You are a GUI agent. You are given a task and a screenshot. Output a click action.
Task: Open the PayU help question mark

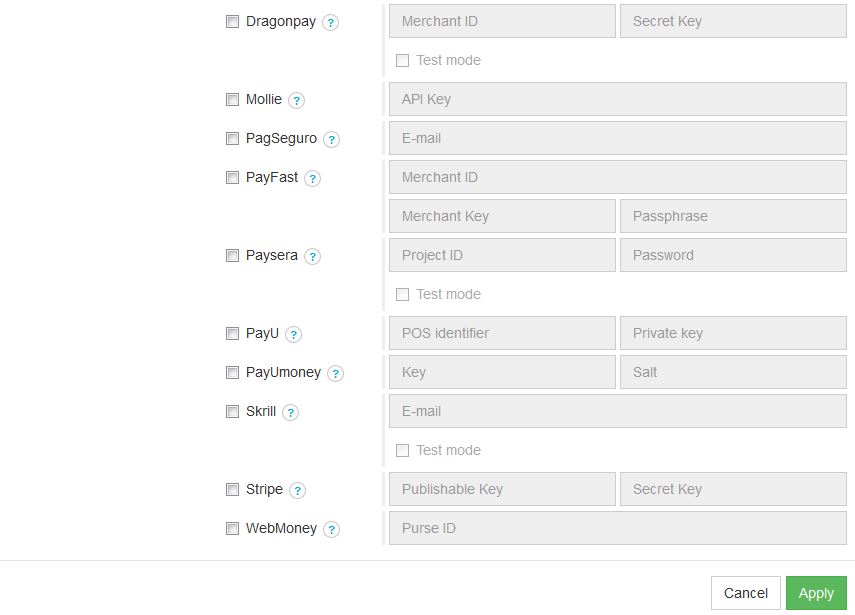coord(294,334)
